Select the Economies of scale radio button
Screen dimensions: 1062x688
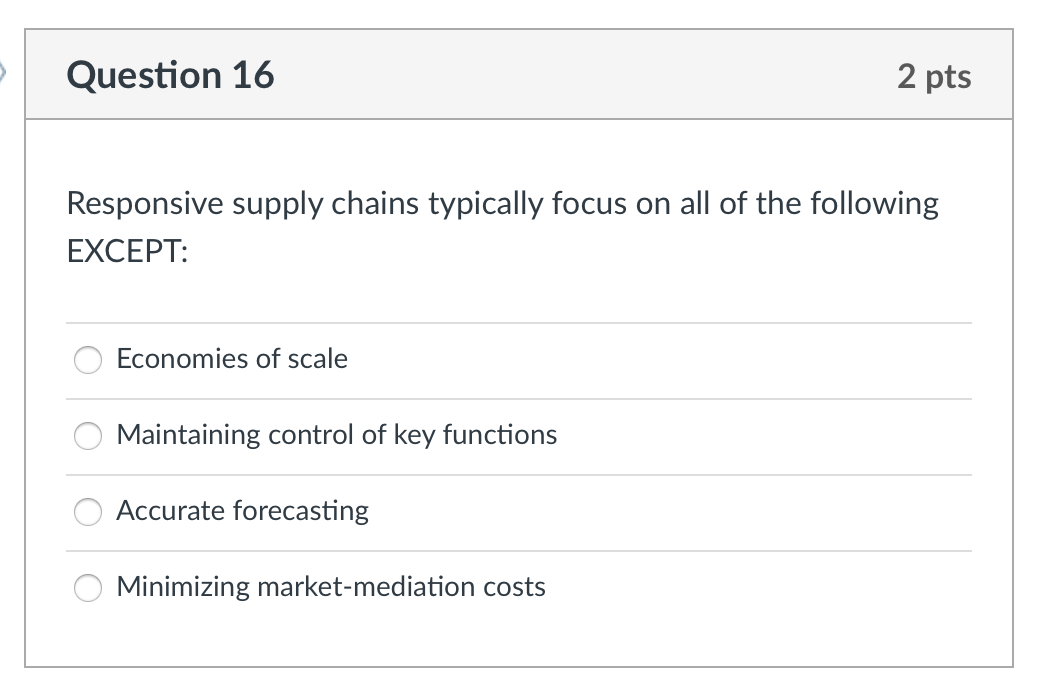[87, 360]
